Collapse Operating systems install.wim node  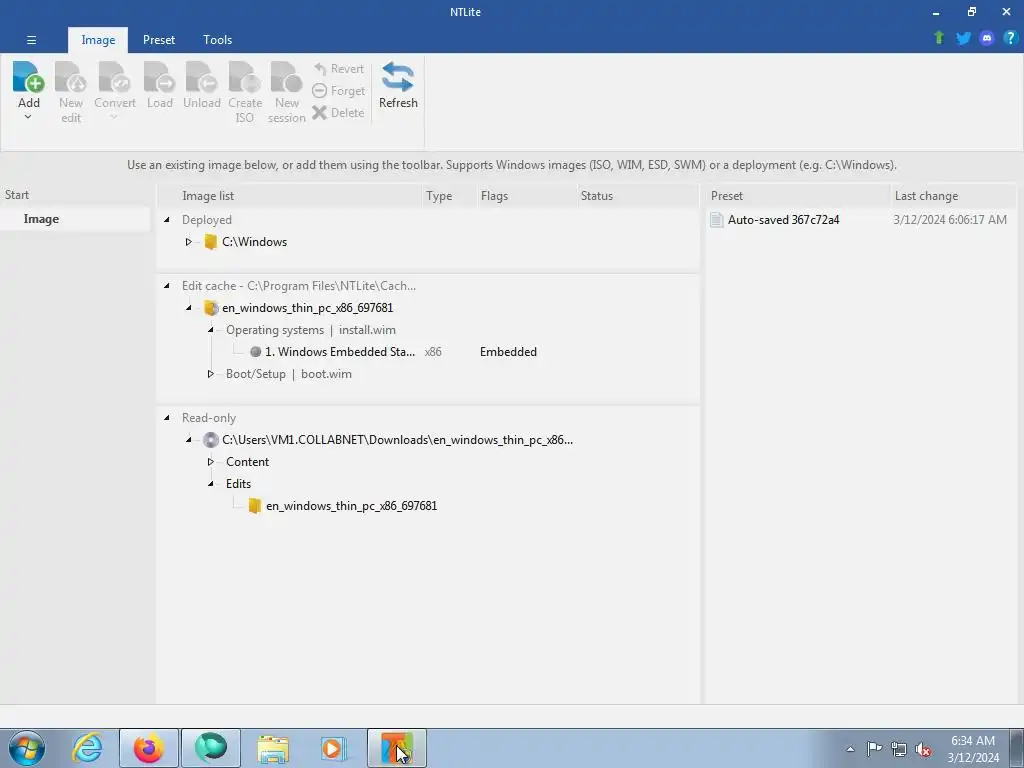(x=210, y=330)
